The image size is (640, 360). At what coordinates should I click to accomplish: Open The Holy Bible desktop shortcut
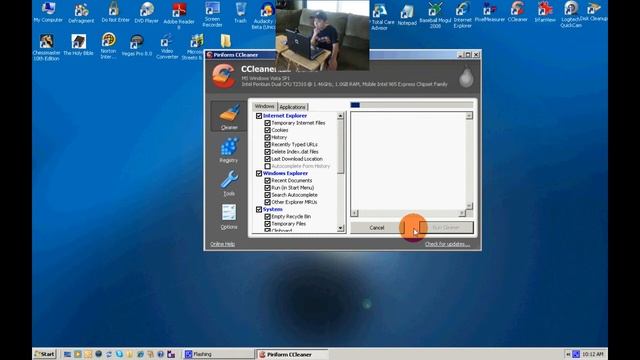point(78,45)
